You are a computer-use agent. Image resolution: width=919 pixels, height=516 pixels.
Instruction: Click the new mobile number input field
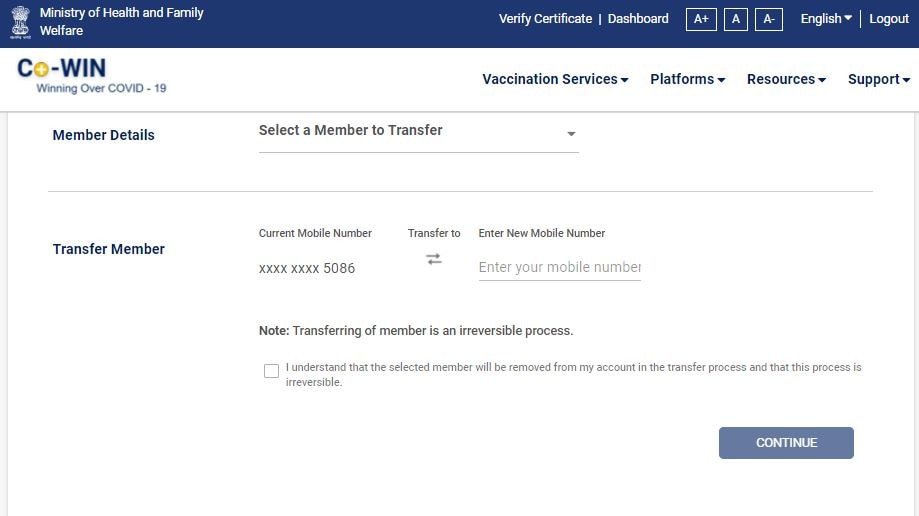[x=559, y=267]
